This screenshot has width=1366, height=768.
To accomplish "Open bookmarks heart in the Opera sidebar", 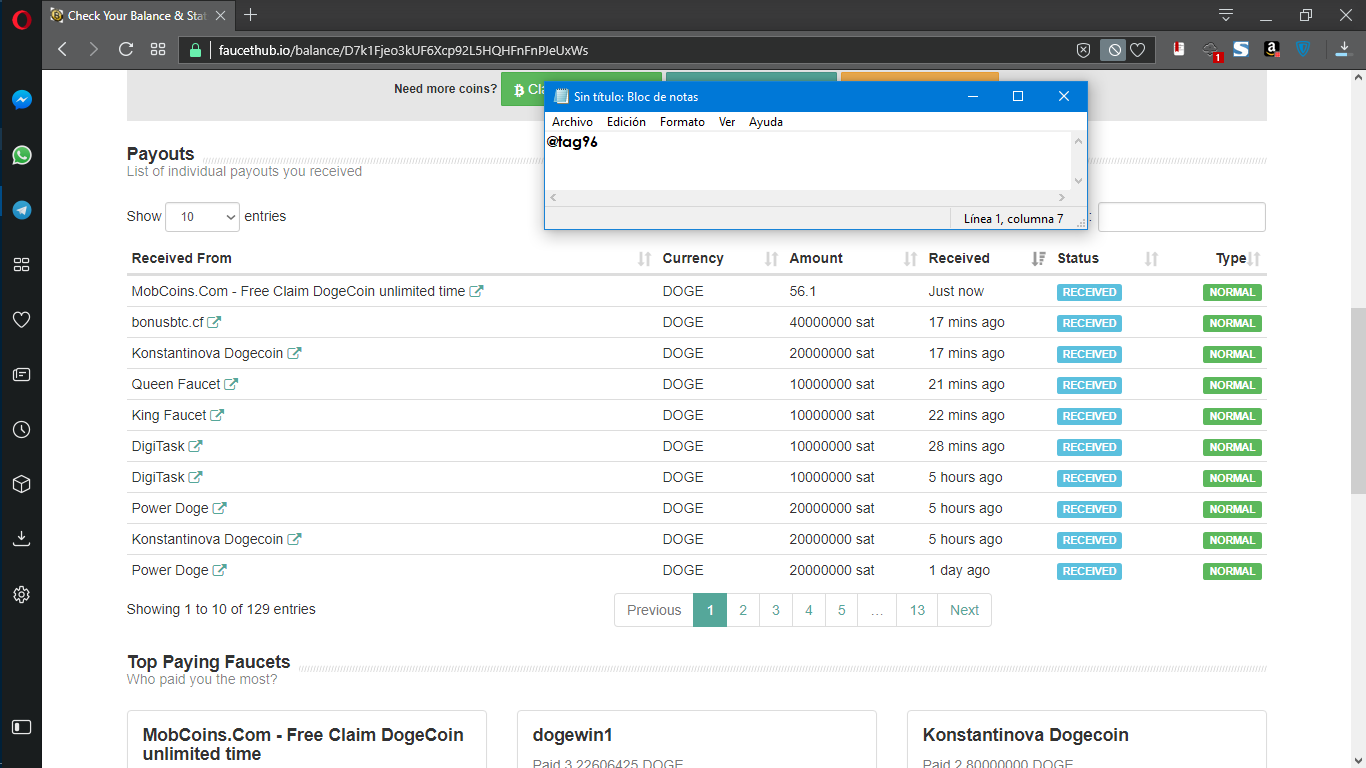I will pos(21,320).
